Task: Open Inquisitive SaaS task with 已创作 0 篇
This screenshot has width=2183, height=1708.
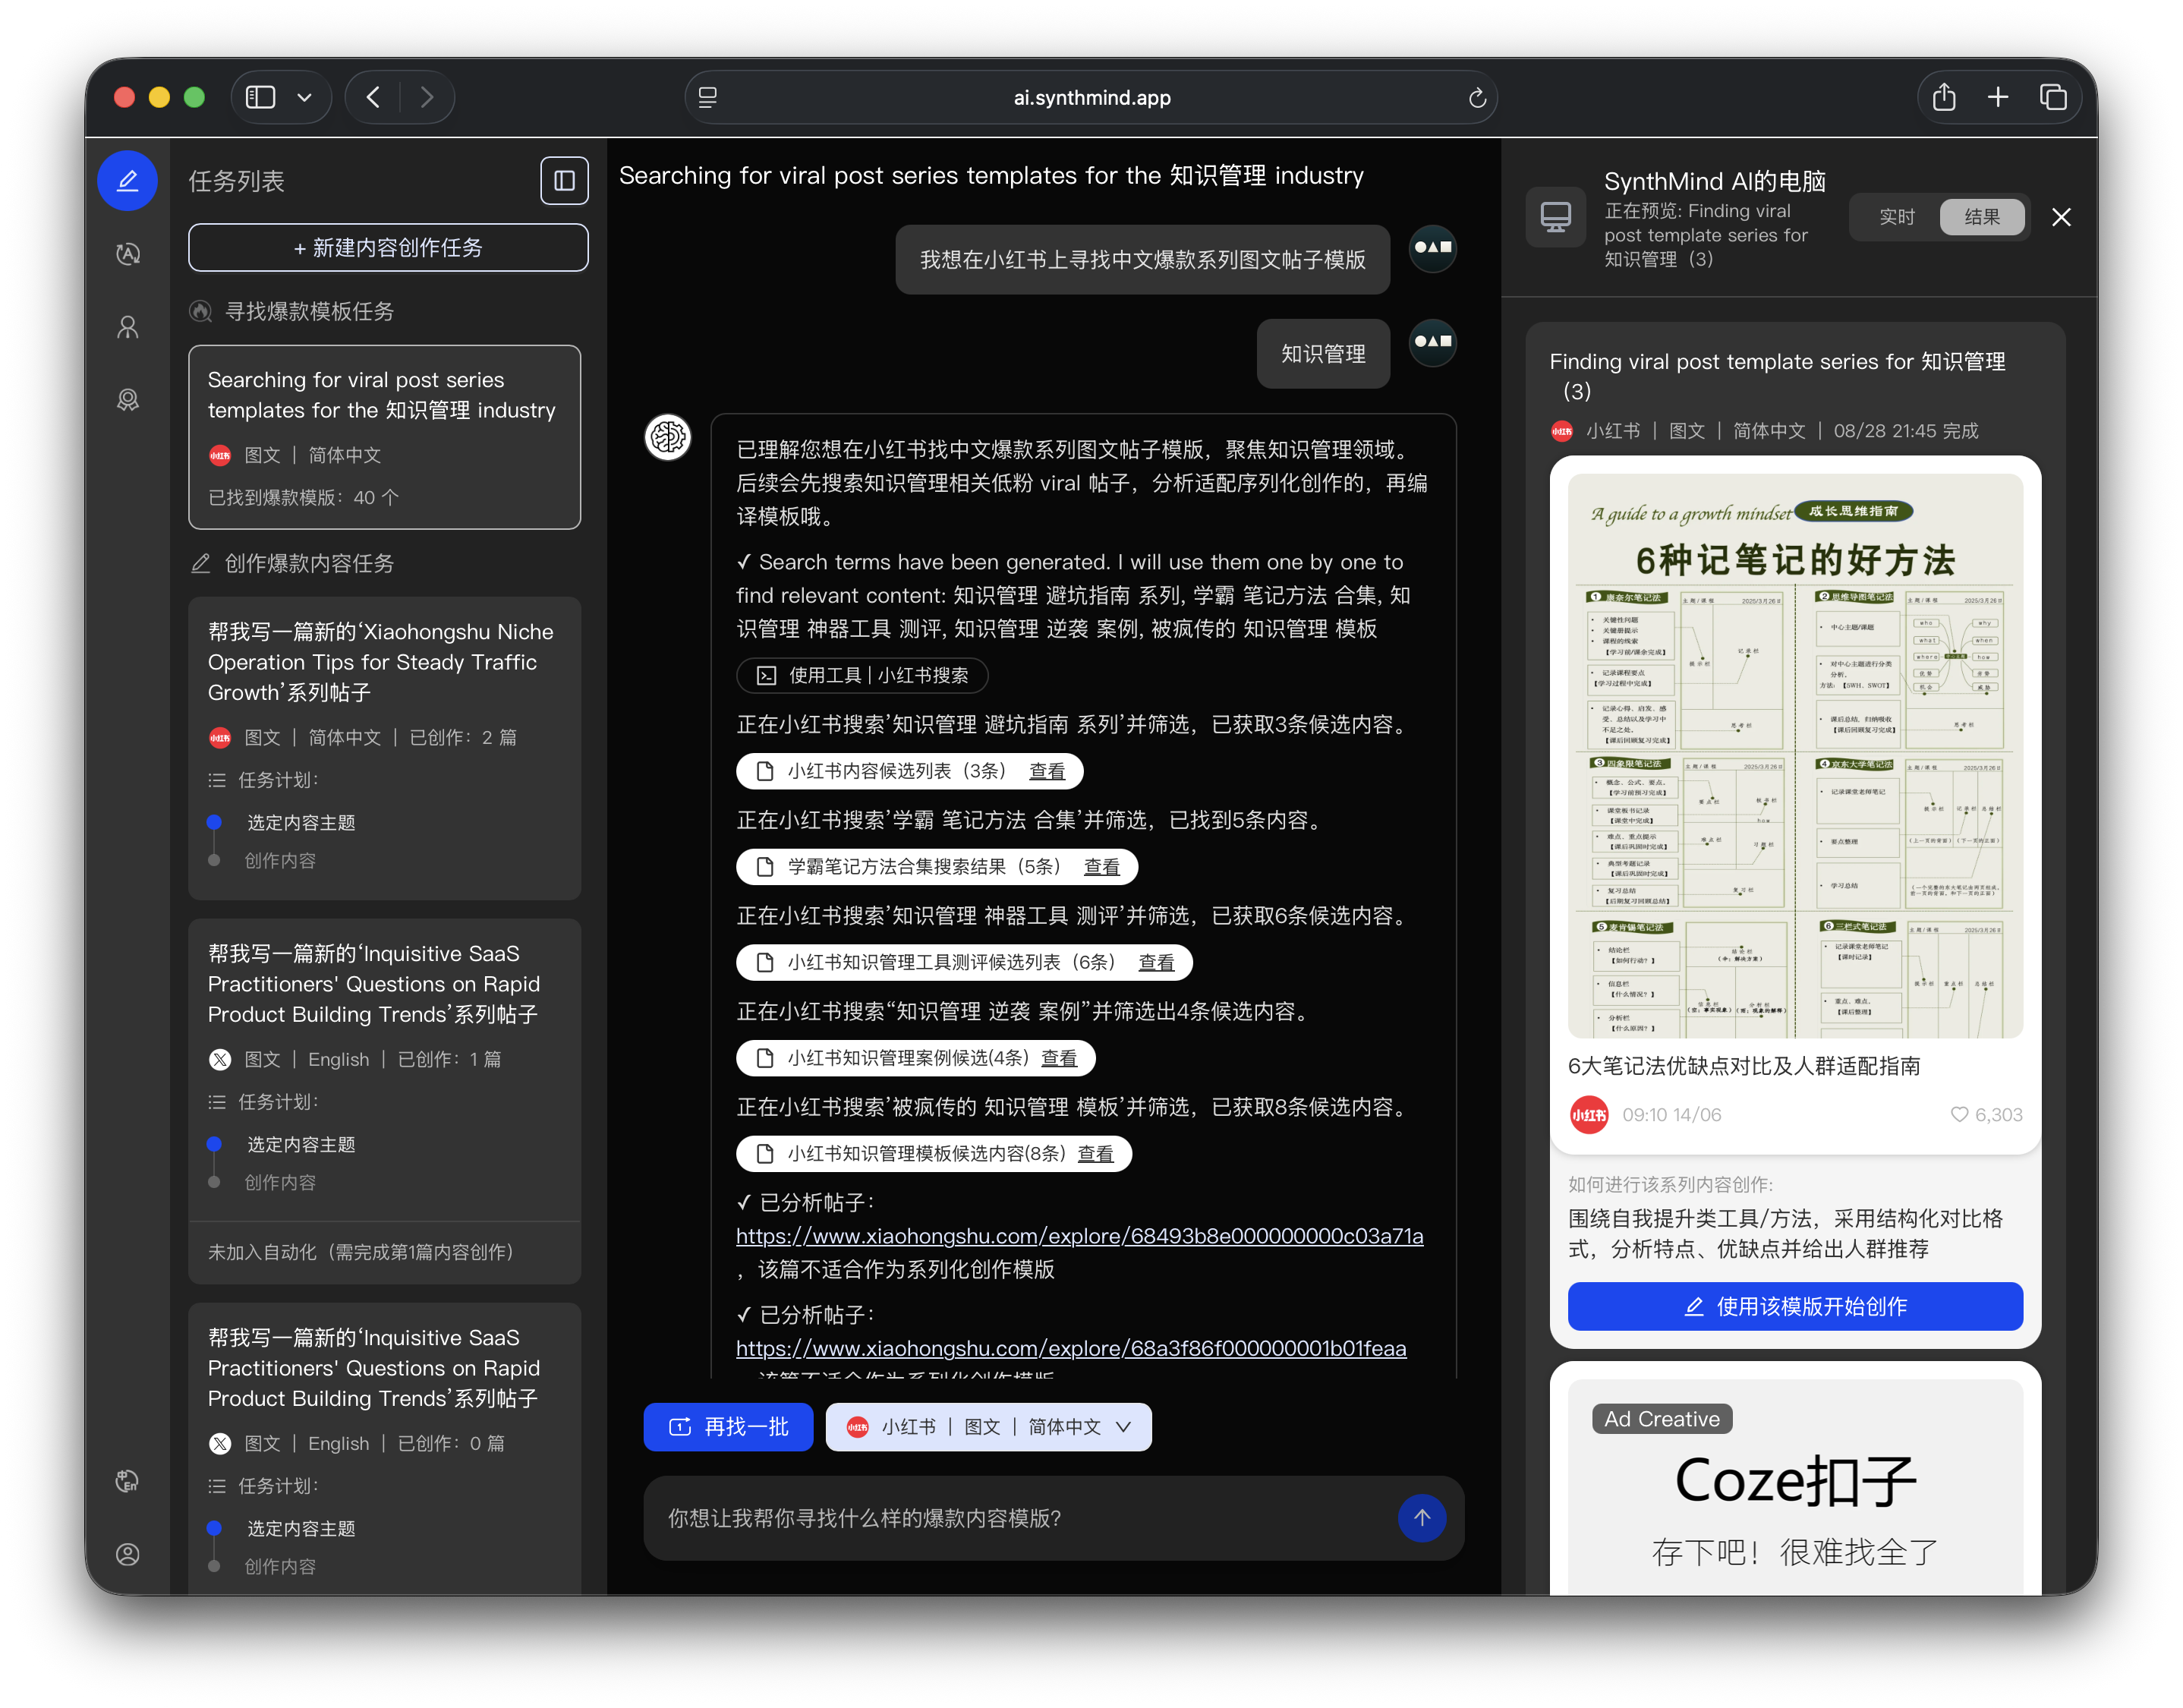Action: pyautogui.click(x=384, y=1448)
